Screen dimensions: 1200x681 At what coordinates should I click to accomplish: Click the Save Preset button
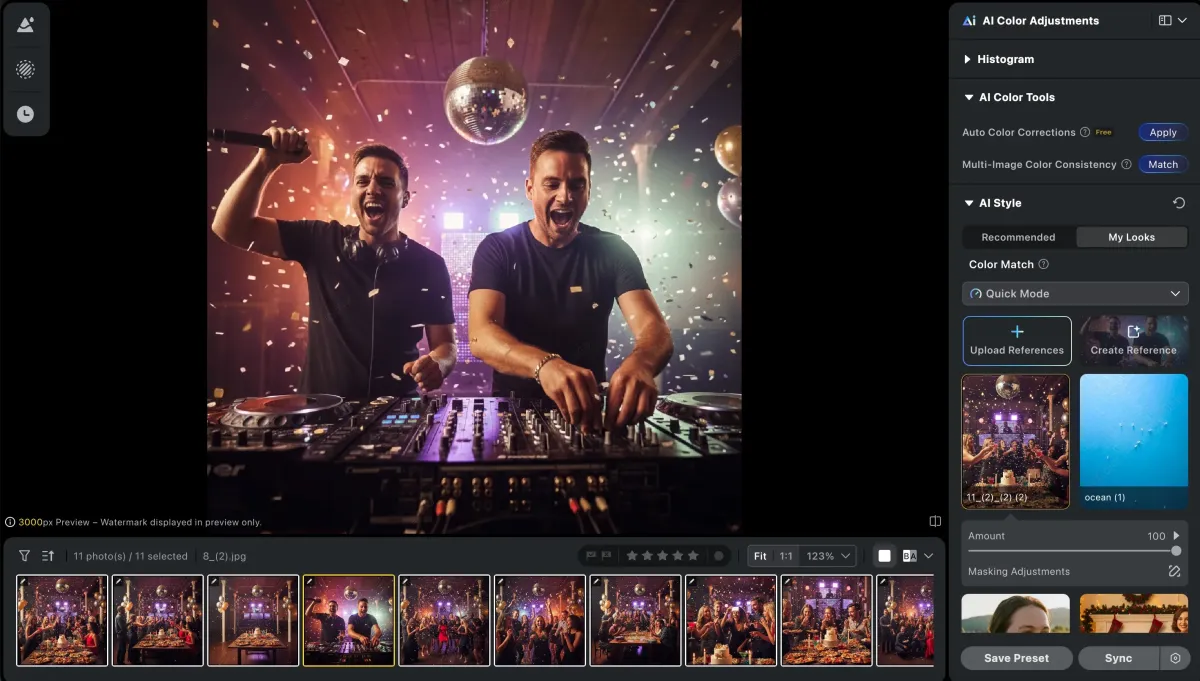pos(1016,658)
